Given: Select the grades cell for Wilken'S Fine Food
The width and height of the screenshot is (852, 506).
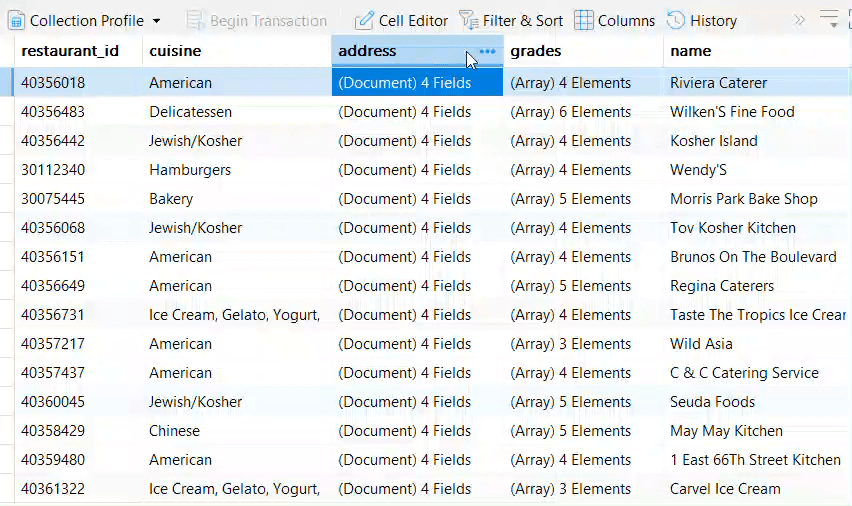Looking at the screenshot, I should click(583, 112).
